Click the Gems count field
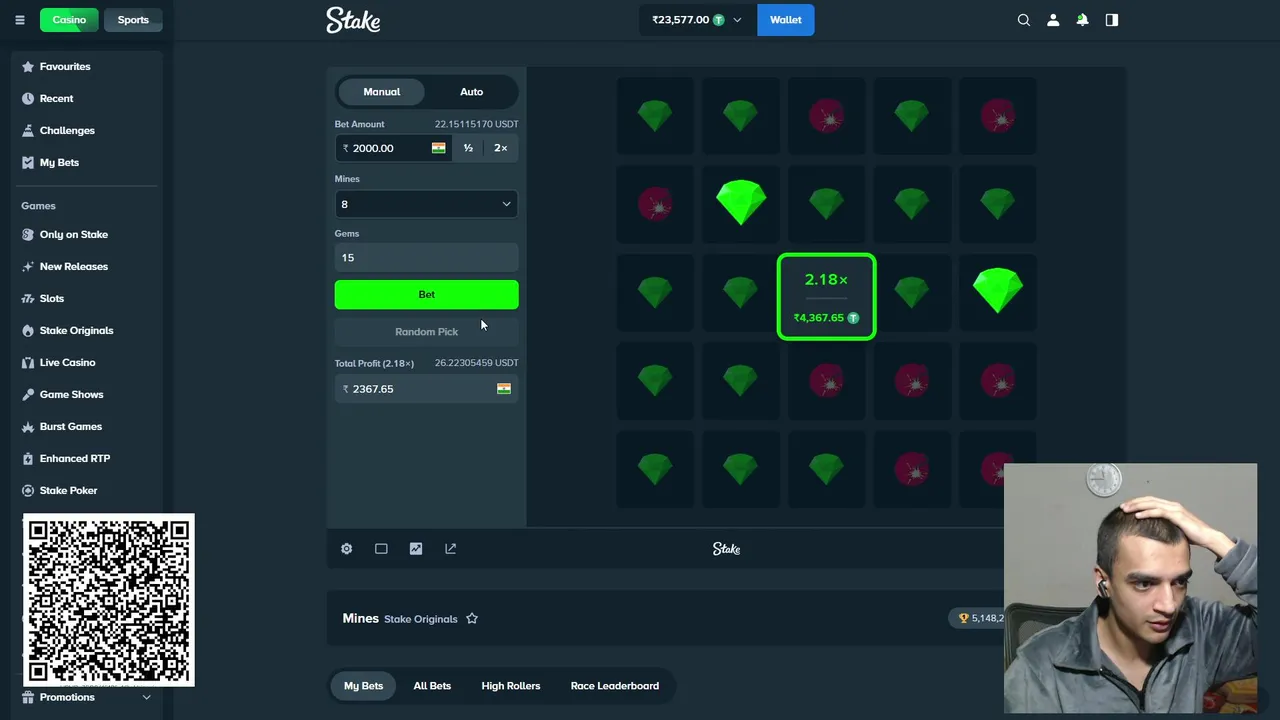The image size is (1280, 720). 426,258
